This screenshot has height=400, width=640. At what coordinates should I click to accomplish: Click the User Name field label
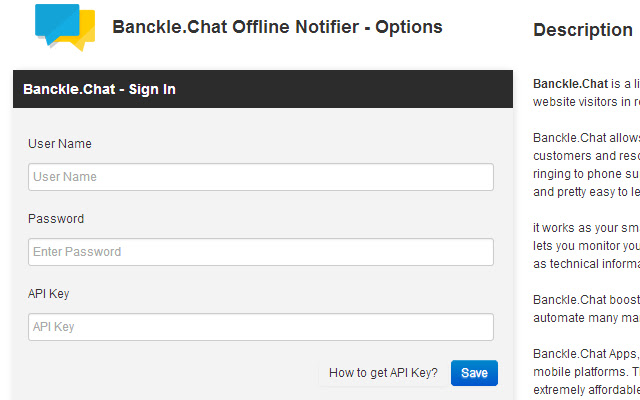60,144
